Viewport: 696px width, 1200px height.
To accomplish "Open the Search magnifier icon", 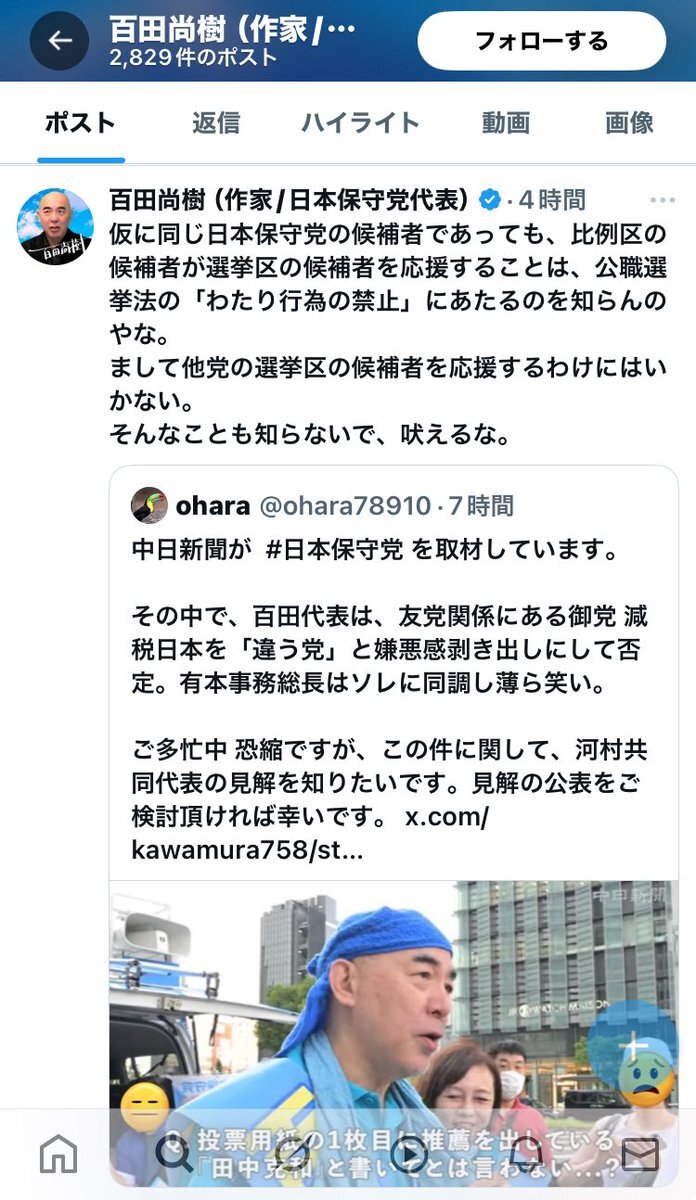I will (174, 1154).
